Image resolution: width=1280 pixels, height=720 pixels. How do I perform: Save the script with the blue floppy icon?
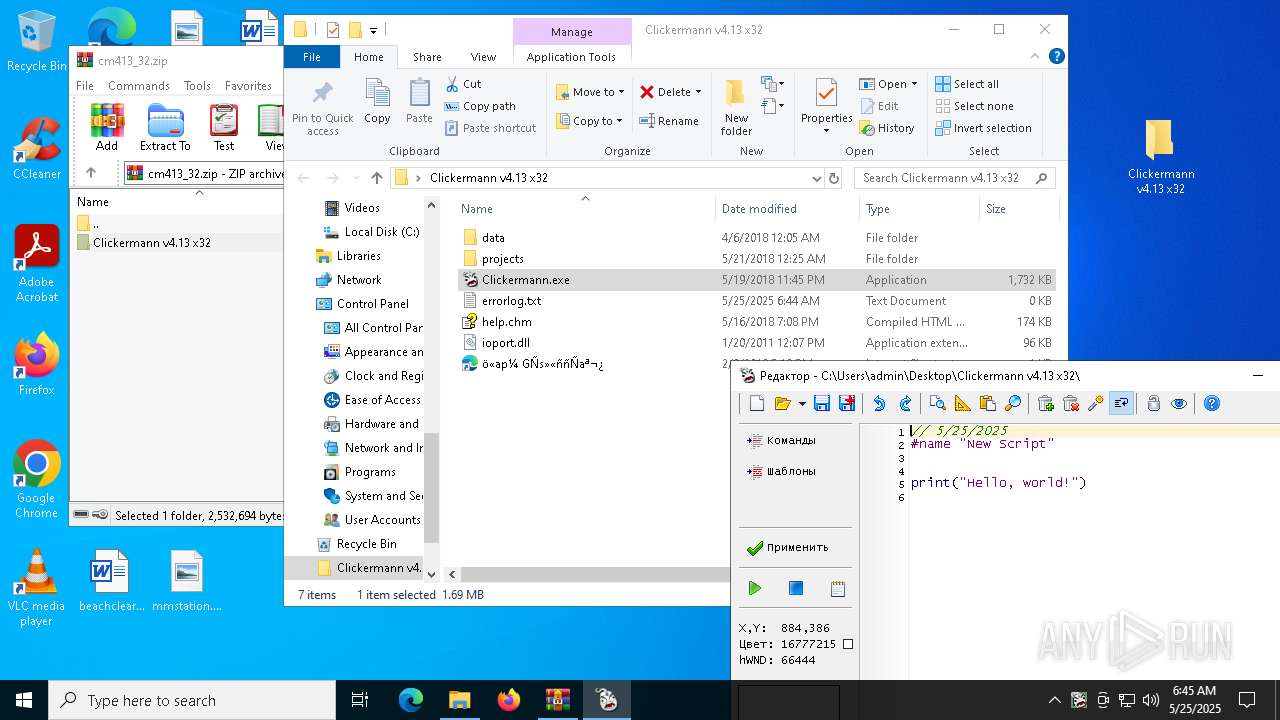822,403
